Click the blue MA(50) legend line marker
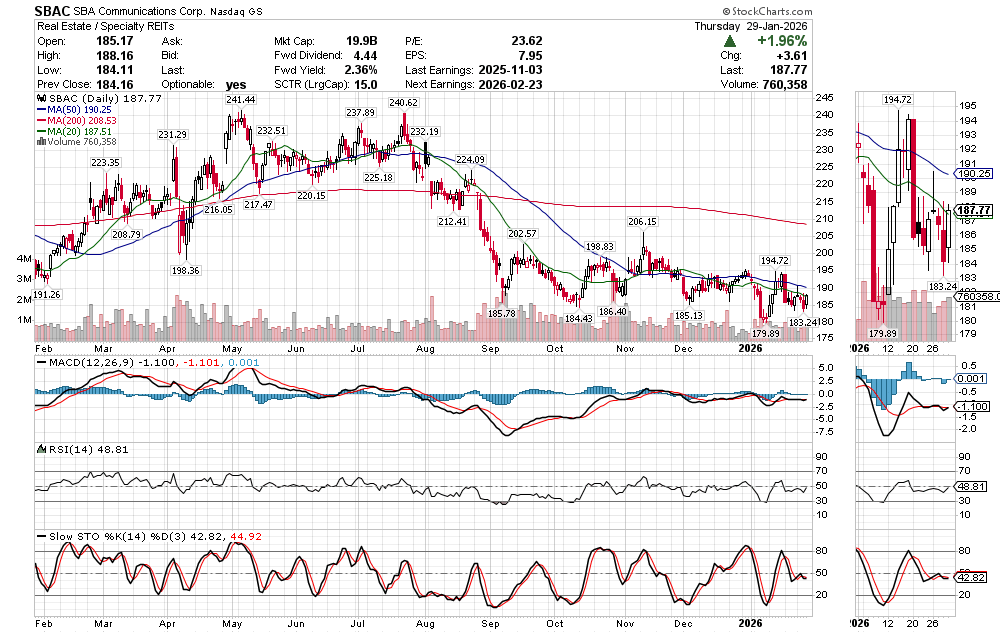This screenshot has height=633, width=1000. pos(40,110)
